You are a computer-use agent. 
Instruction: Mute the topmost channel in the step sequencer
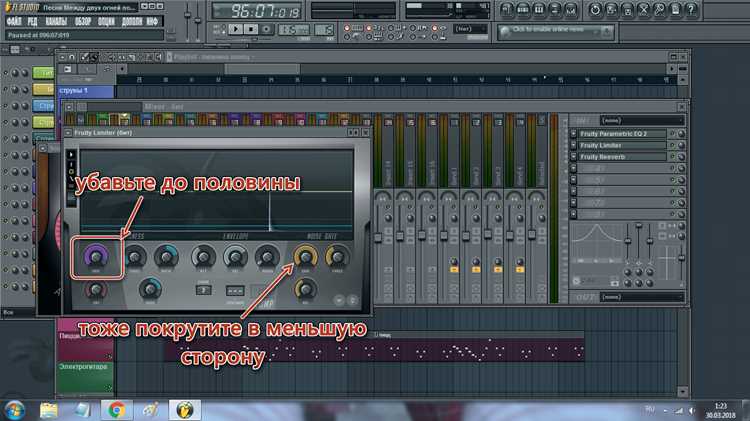(6, 73)
